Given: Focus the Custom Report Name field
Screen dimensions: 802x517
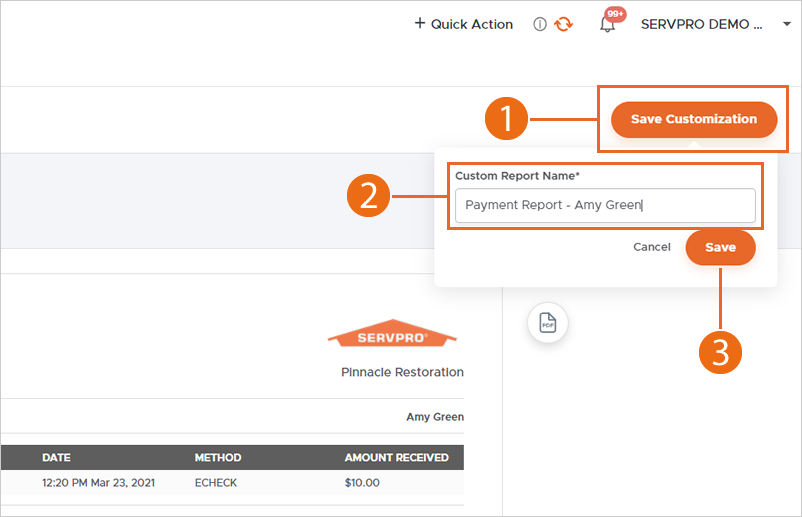Looking at the screenshot, I should coord(604,206).
